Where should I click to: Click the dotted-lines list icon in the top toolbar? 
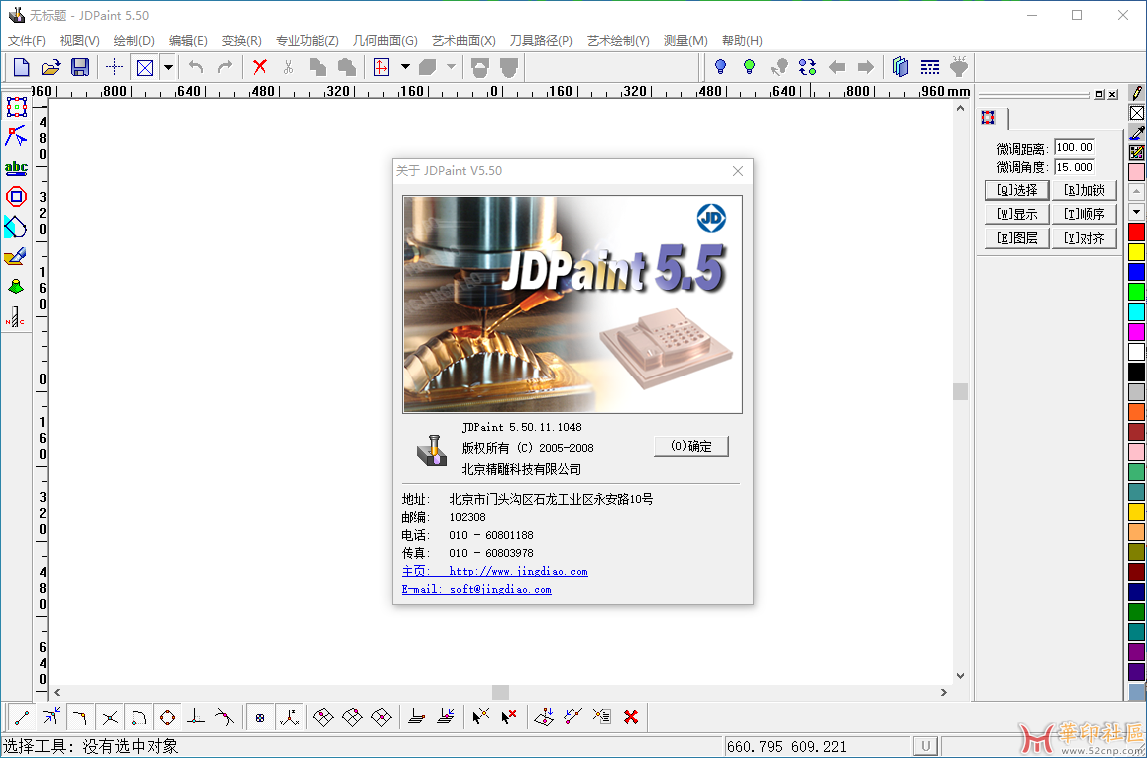click(x=930, y=67)
